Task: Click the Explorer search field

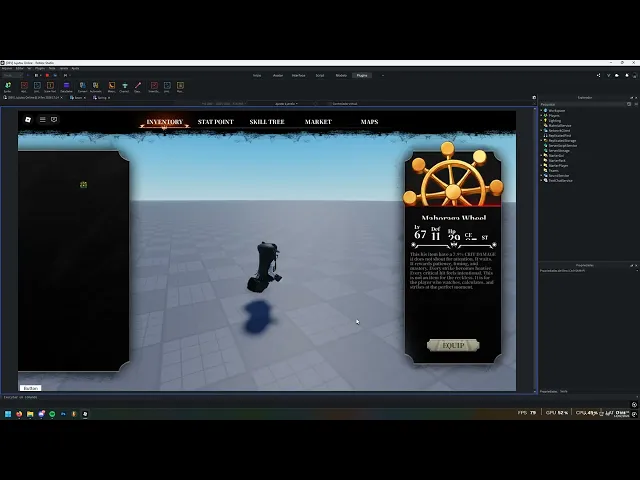Action: (582, 104)
